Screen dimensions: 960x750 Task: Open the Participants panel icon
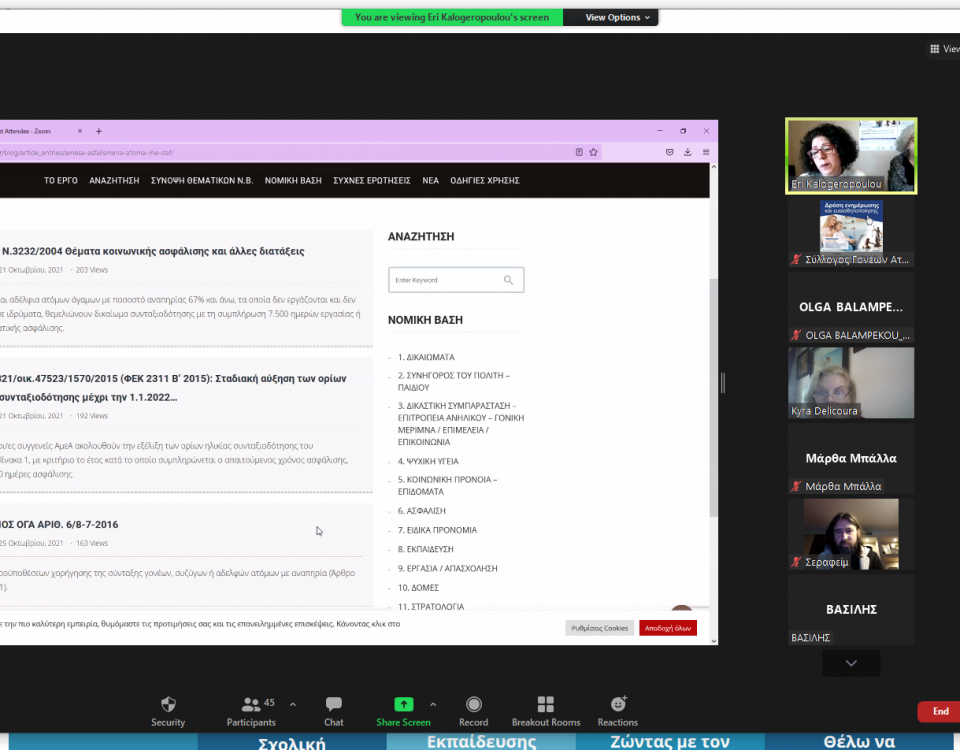(251, 704)
